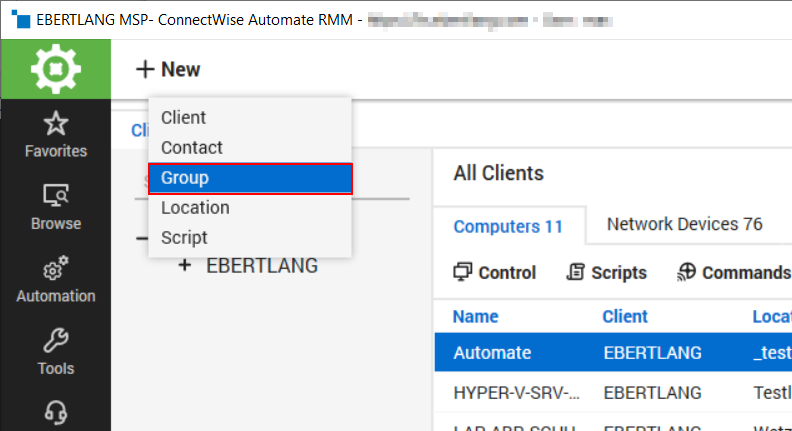Open the Tools wrench icon
Viewport: 792px width, 431px height.
pyautogui.click(x=56, y=341)
